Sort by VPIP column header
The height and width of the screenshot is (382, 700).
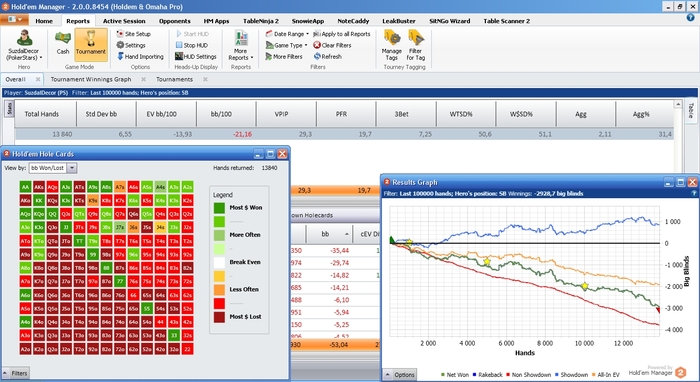(x=286, y=114)
